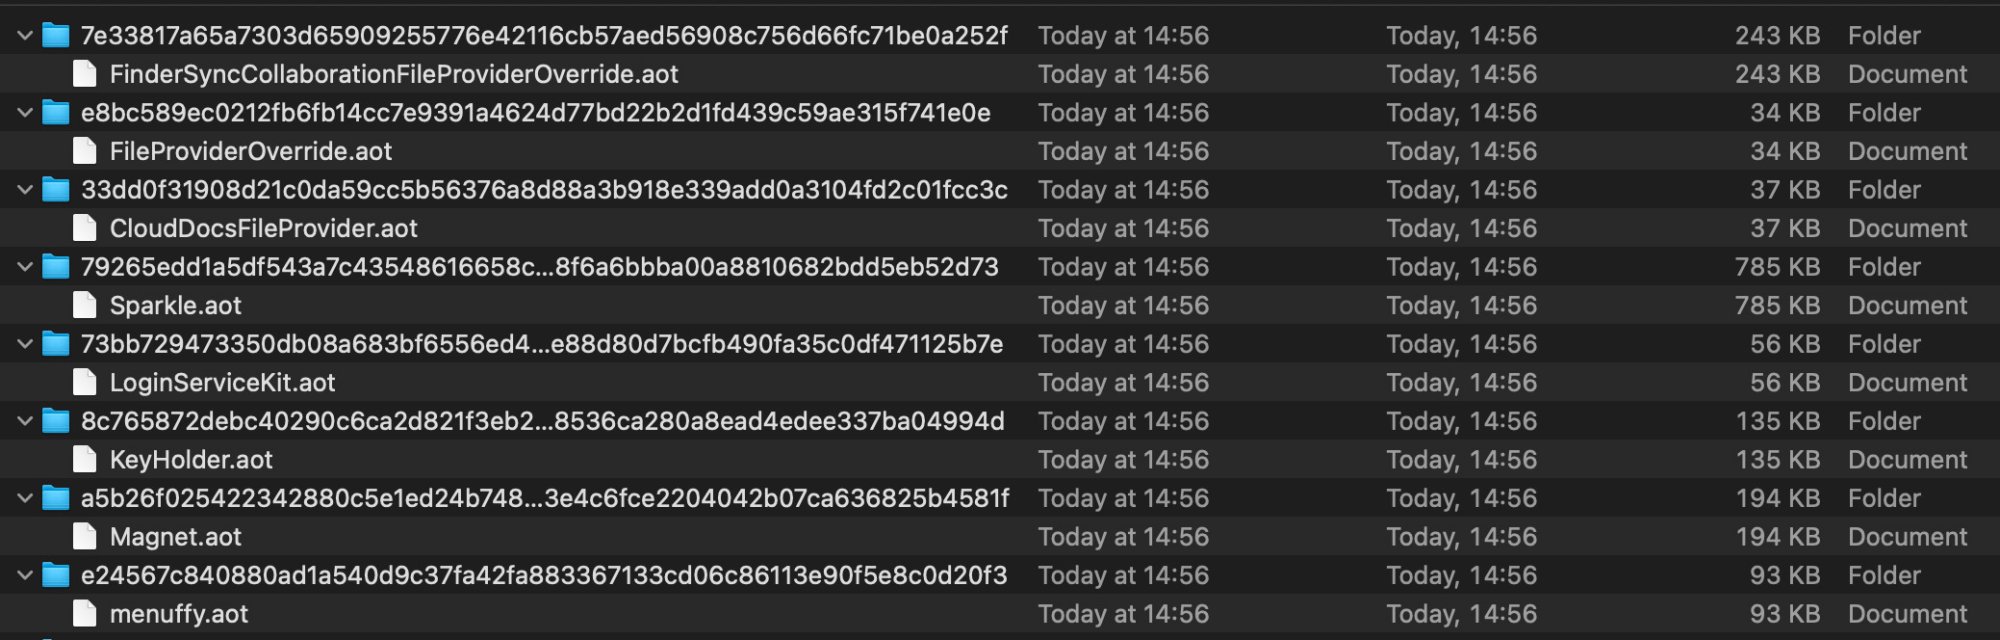Select the FileProviderOverride.aot file name
The width and height of the screenshot is (2000, 640).
point(250,152)
